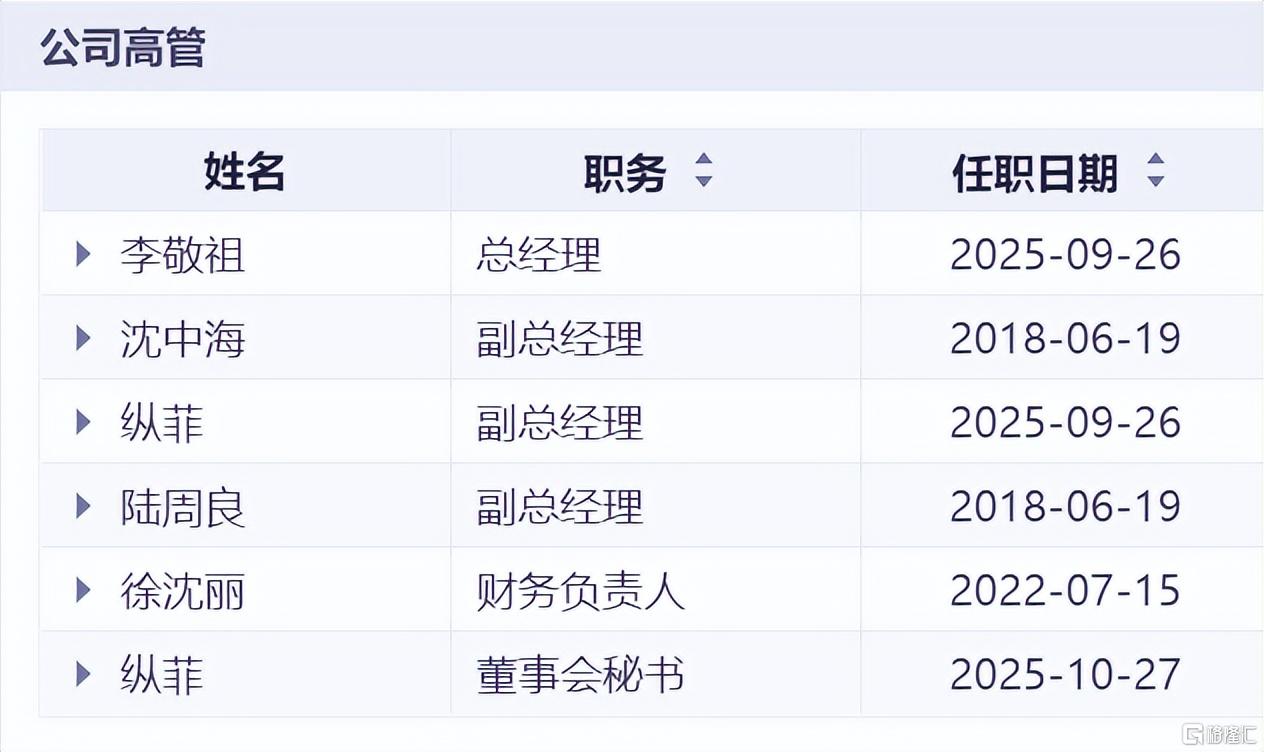Expand the row for 李敬祖
Screen dimensions: 1264x752
[82, 255]
